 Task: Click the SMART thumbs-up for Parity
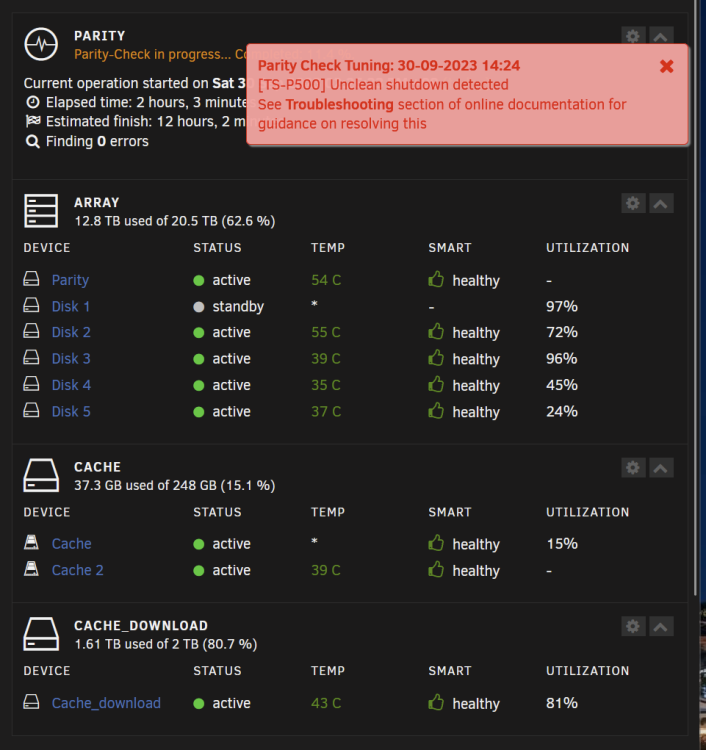(x=436, y=279)
